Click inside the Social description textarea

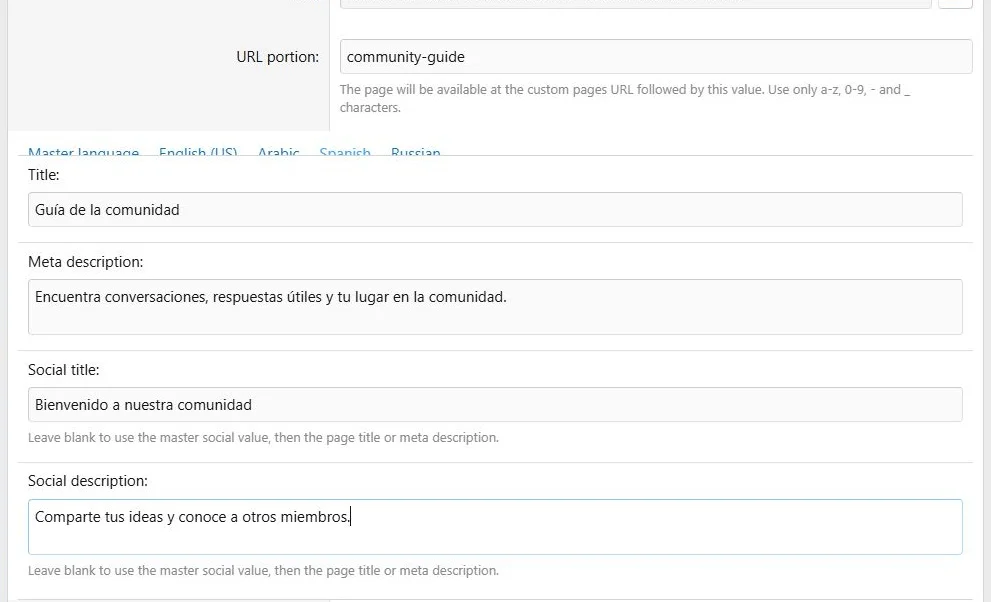pyautogui.click(x=495, y=527)
